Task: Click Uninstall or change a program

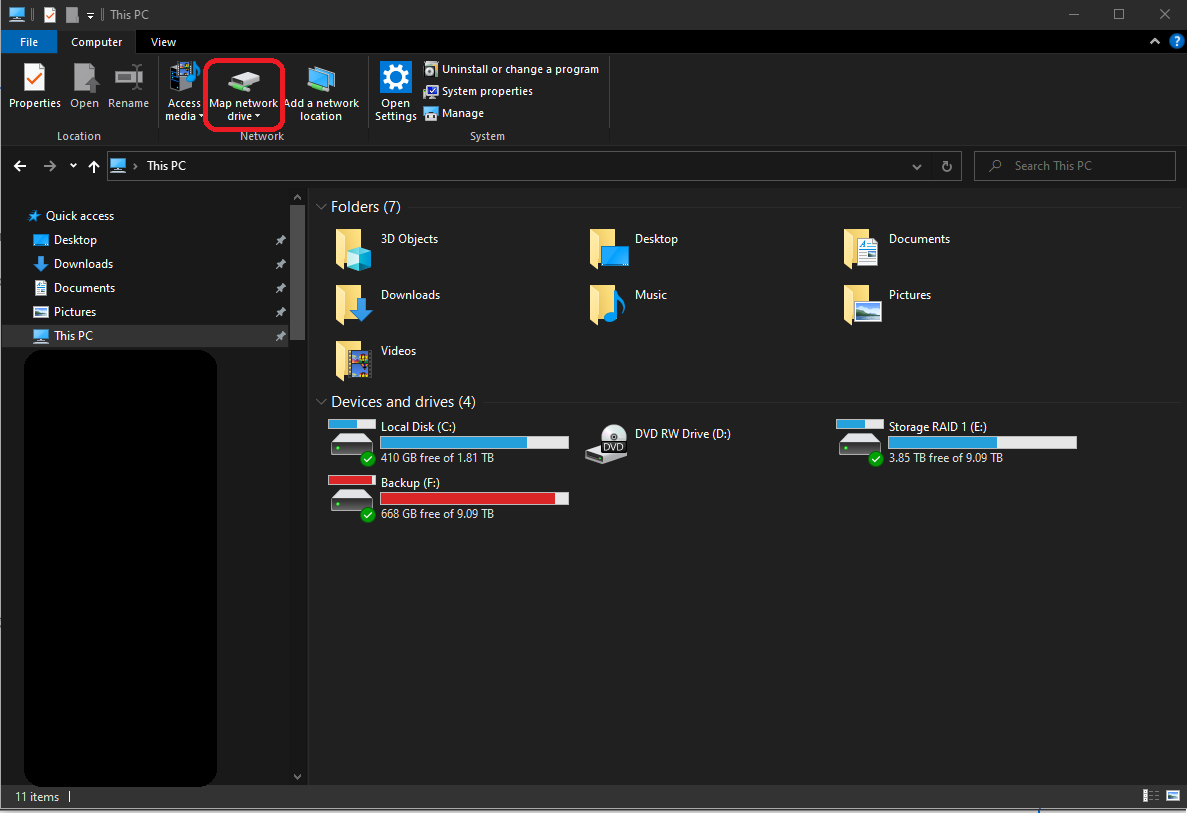Action: [520, 69]
